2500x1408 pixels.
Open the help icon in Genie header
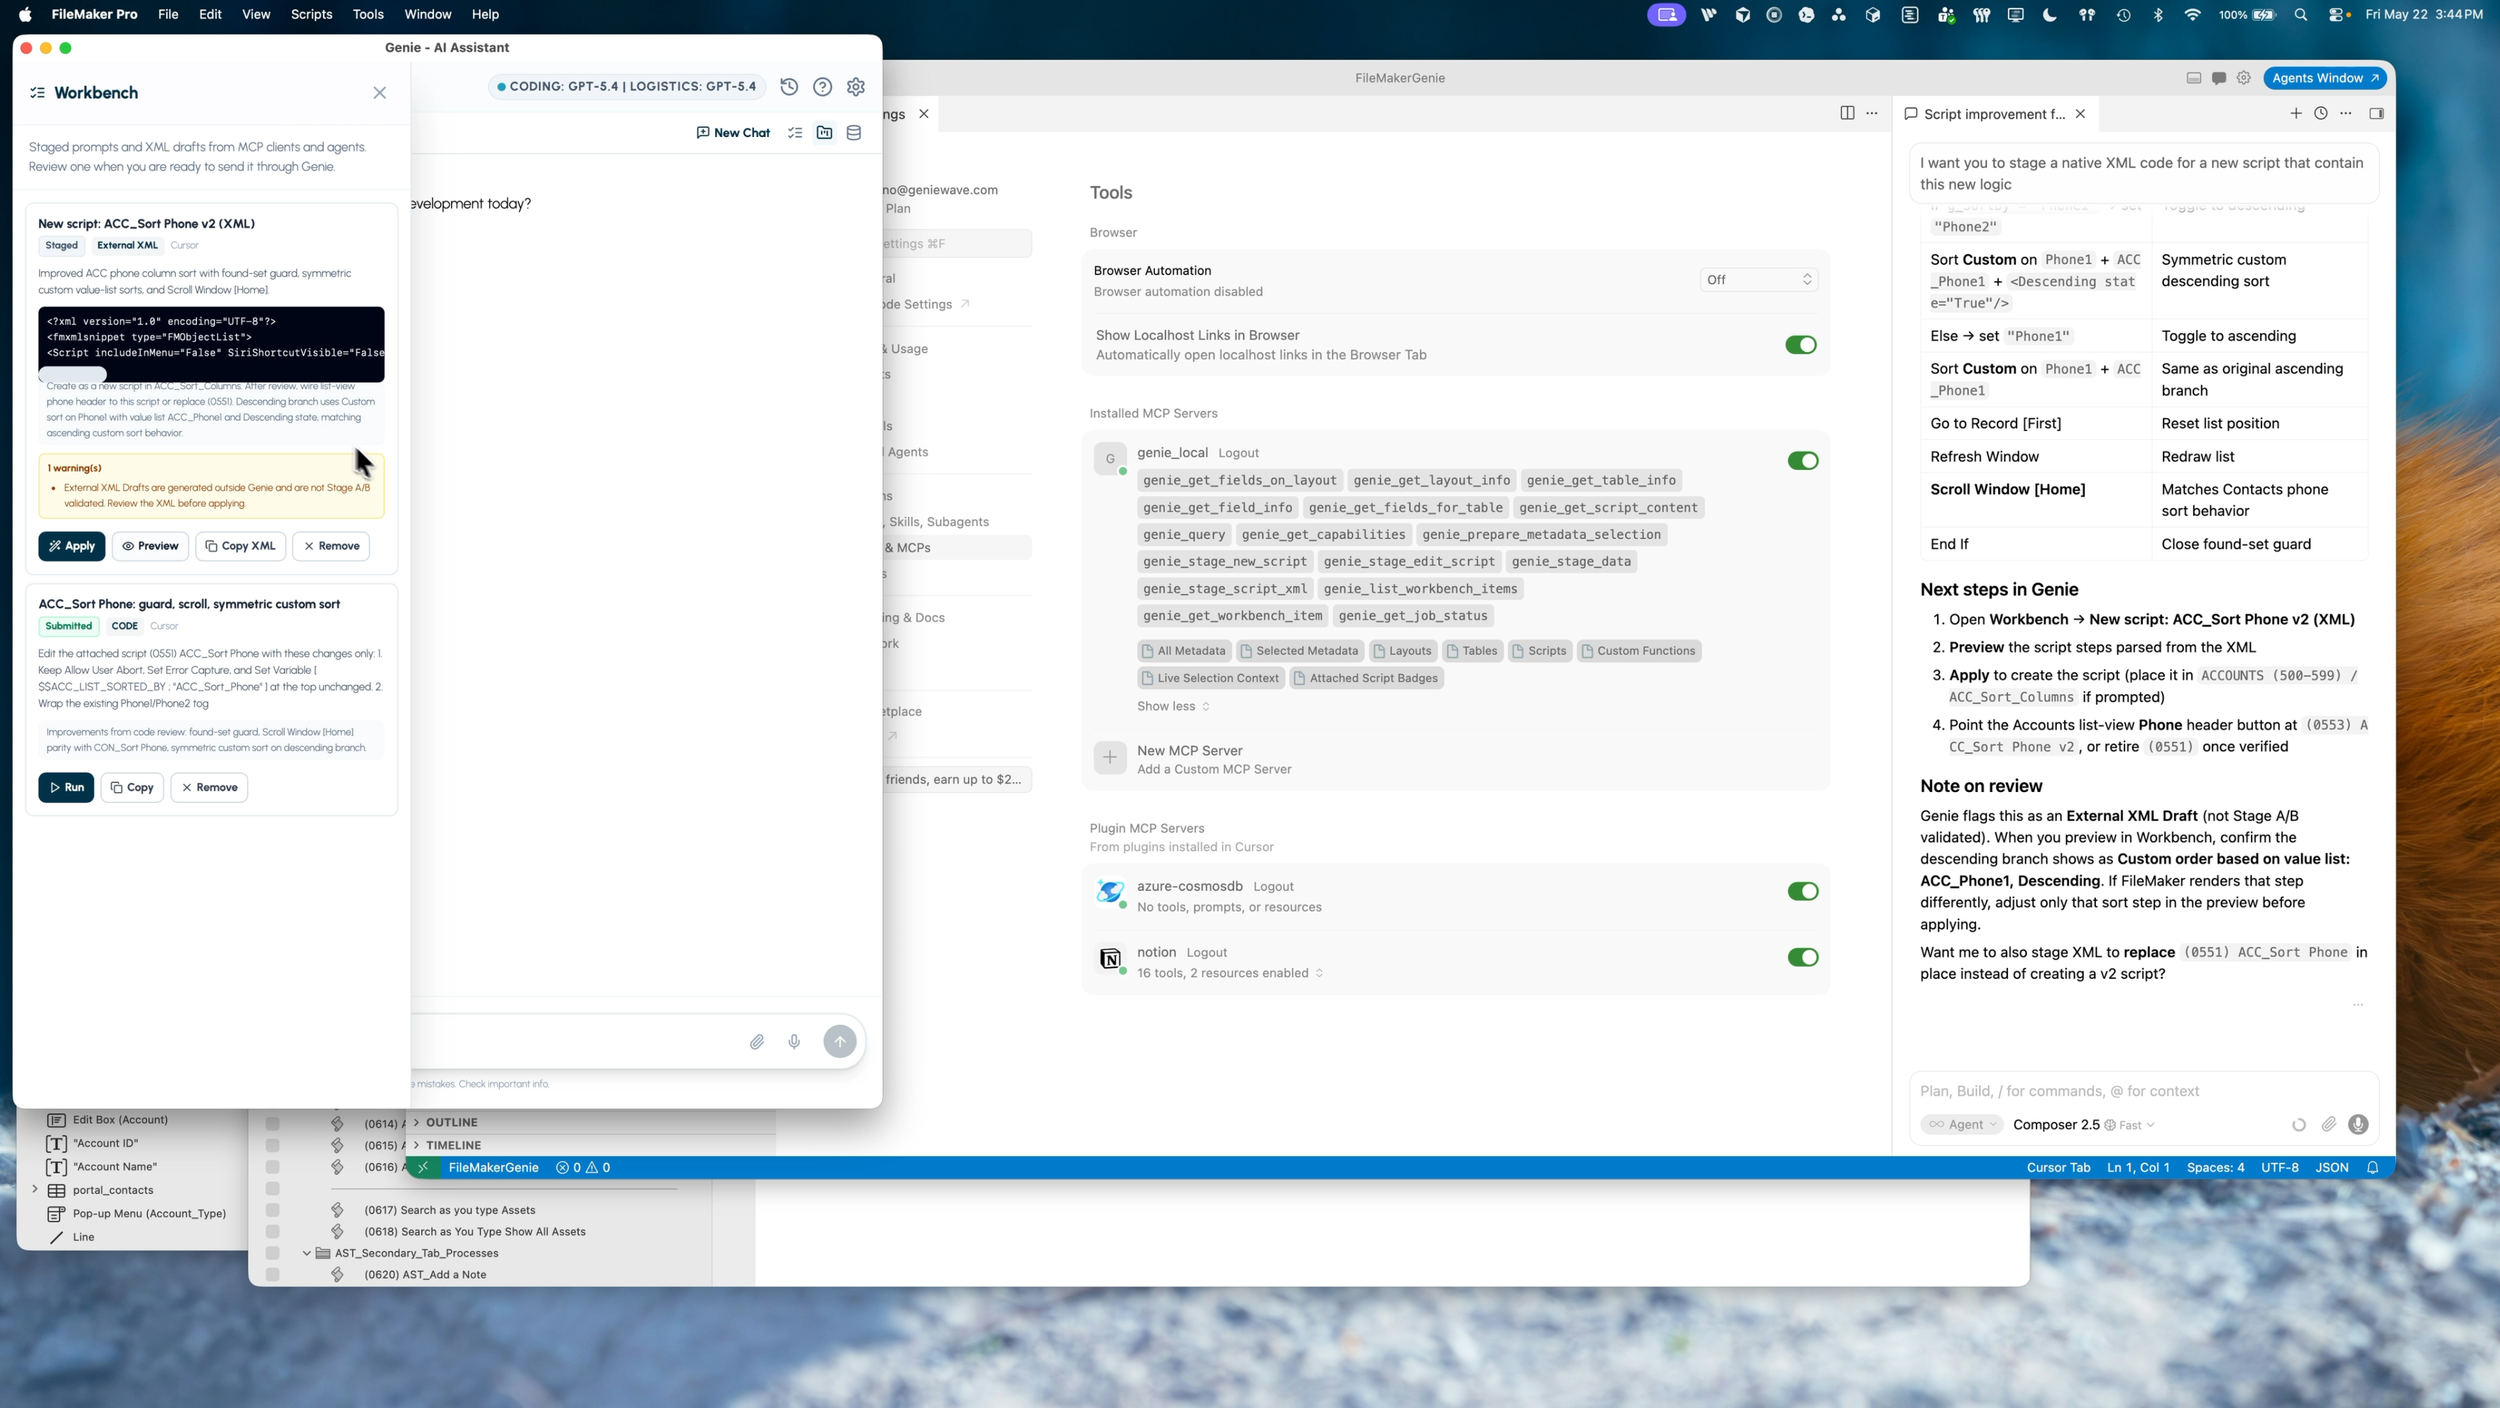tap(822, 87)
